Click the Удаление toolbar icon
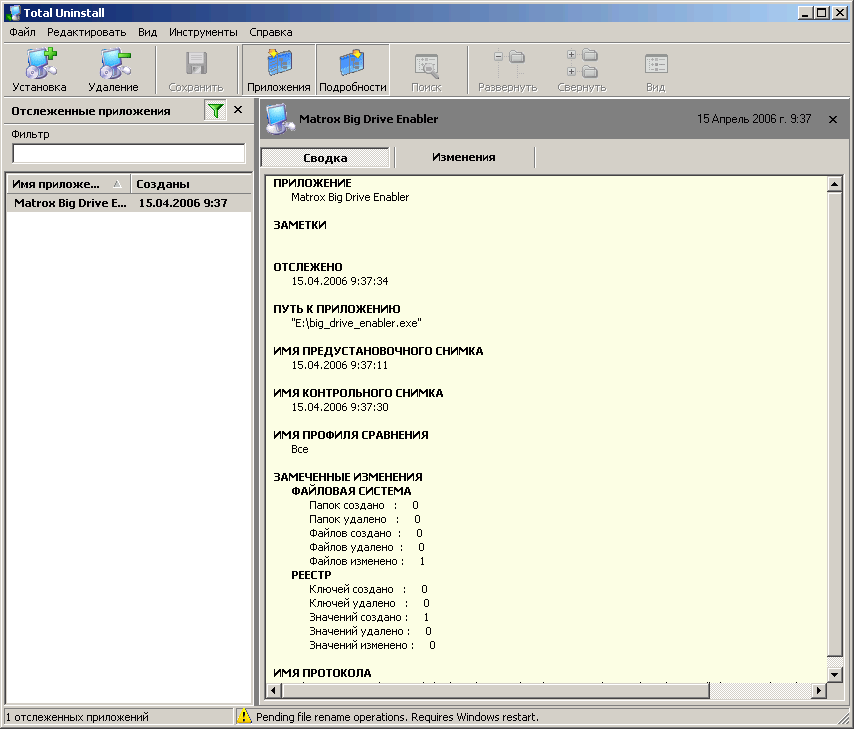Image resolution: width=854 pixels, height=729 pixels. [113, 70]
